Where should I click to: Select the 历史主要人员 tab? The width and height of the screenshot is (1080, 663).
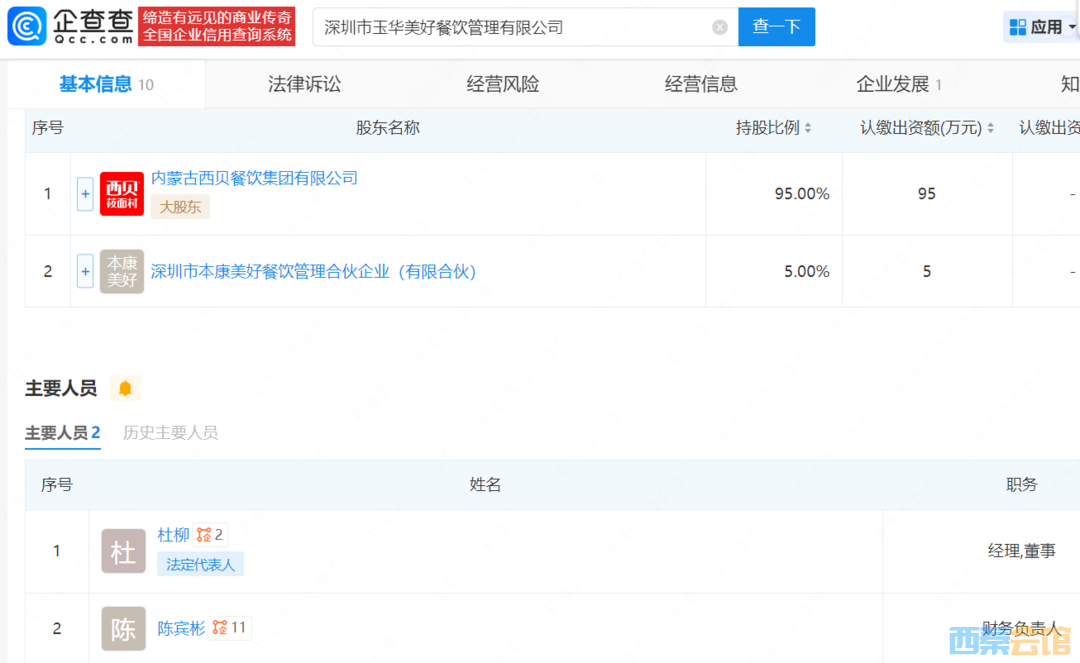(x=170, y=433)
